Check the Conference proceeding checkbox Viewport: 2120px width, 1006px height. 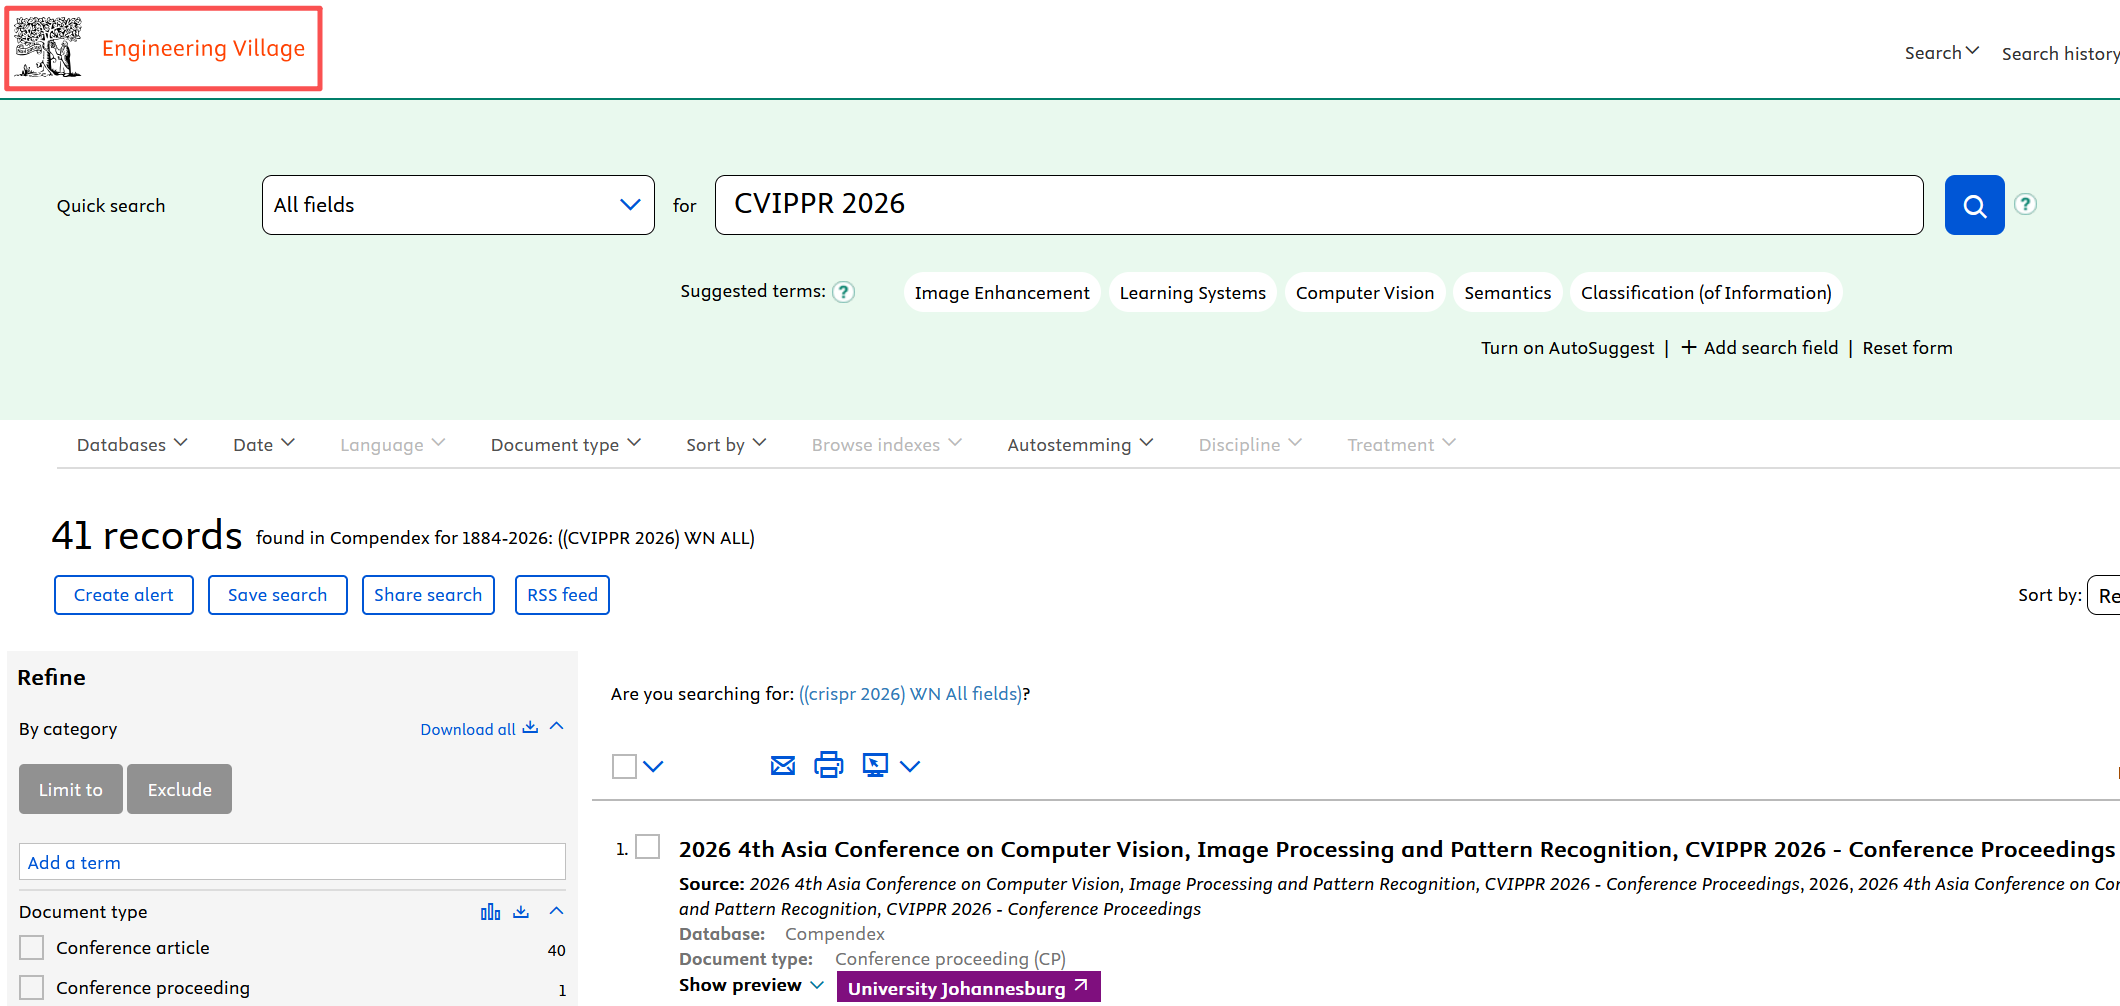coord(32,987)
